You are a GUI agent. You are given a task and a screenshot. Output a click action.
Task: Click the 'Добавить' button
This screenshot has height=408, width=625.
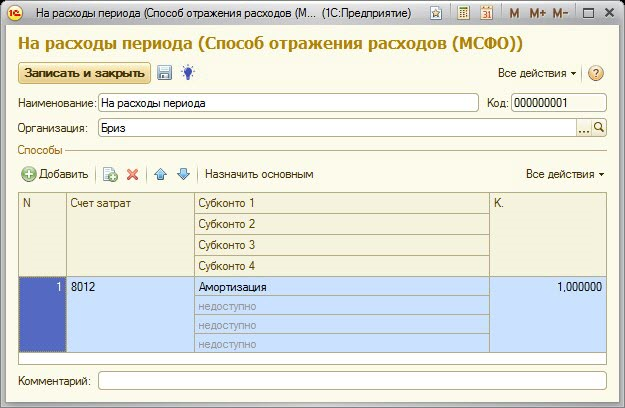tap(55, 174)
